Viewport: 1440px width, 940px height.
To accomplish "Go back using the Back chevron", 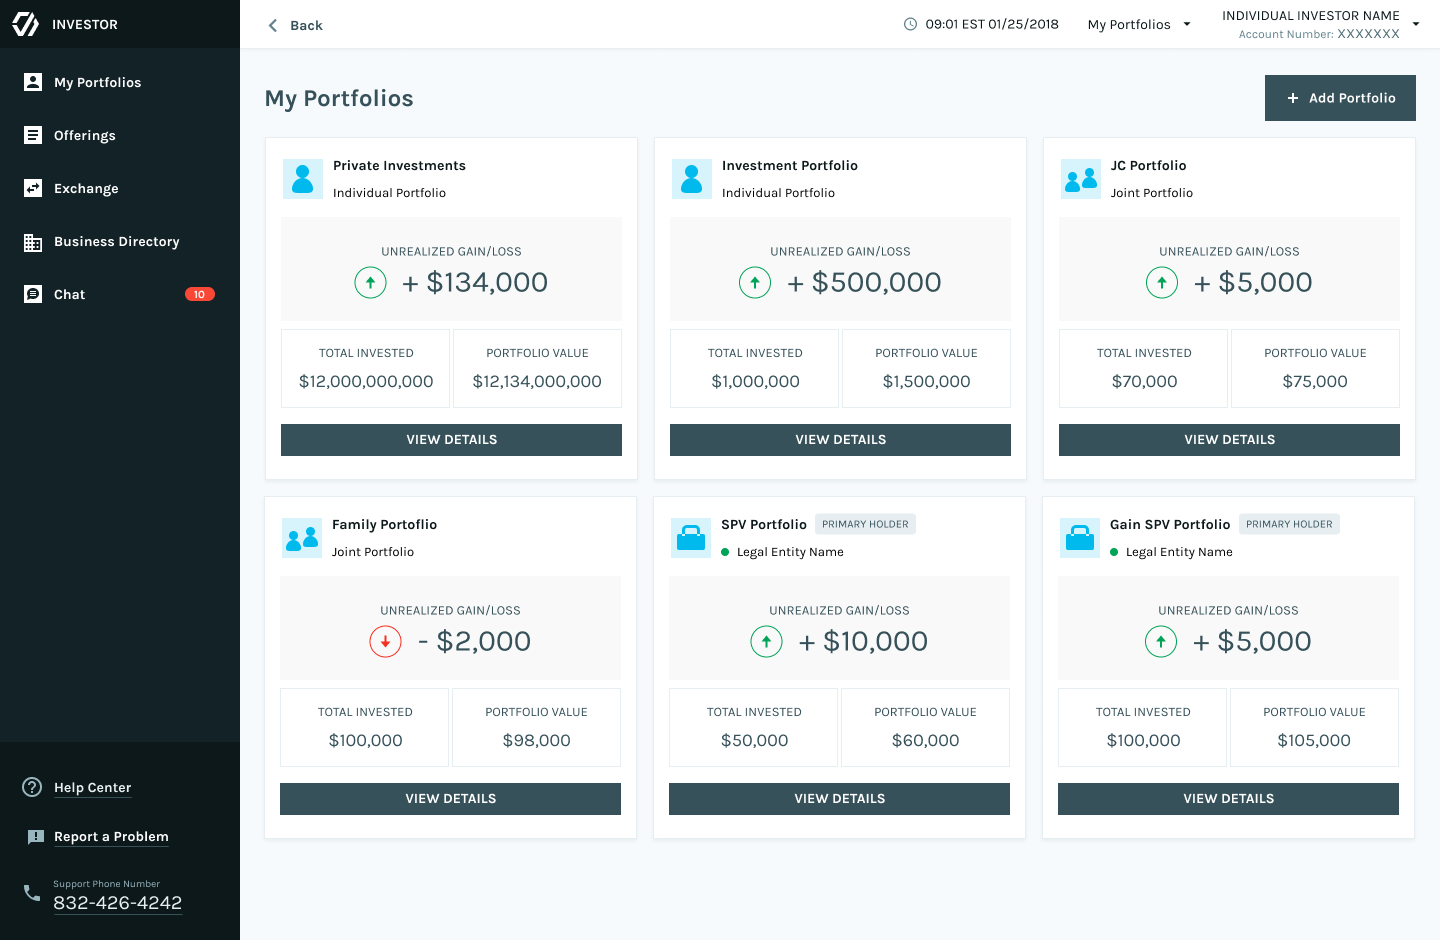I will point(273,25).
